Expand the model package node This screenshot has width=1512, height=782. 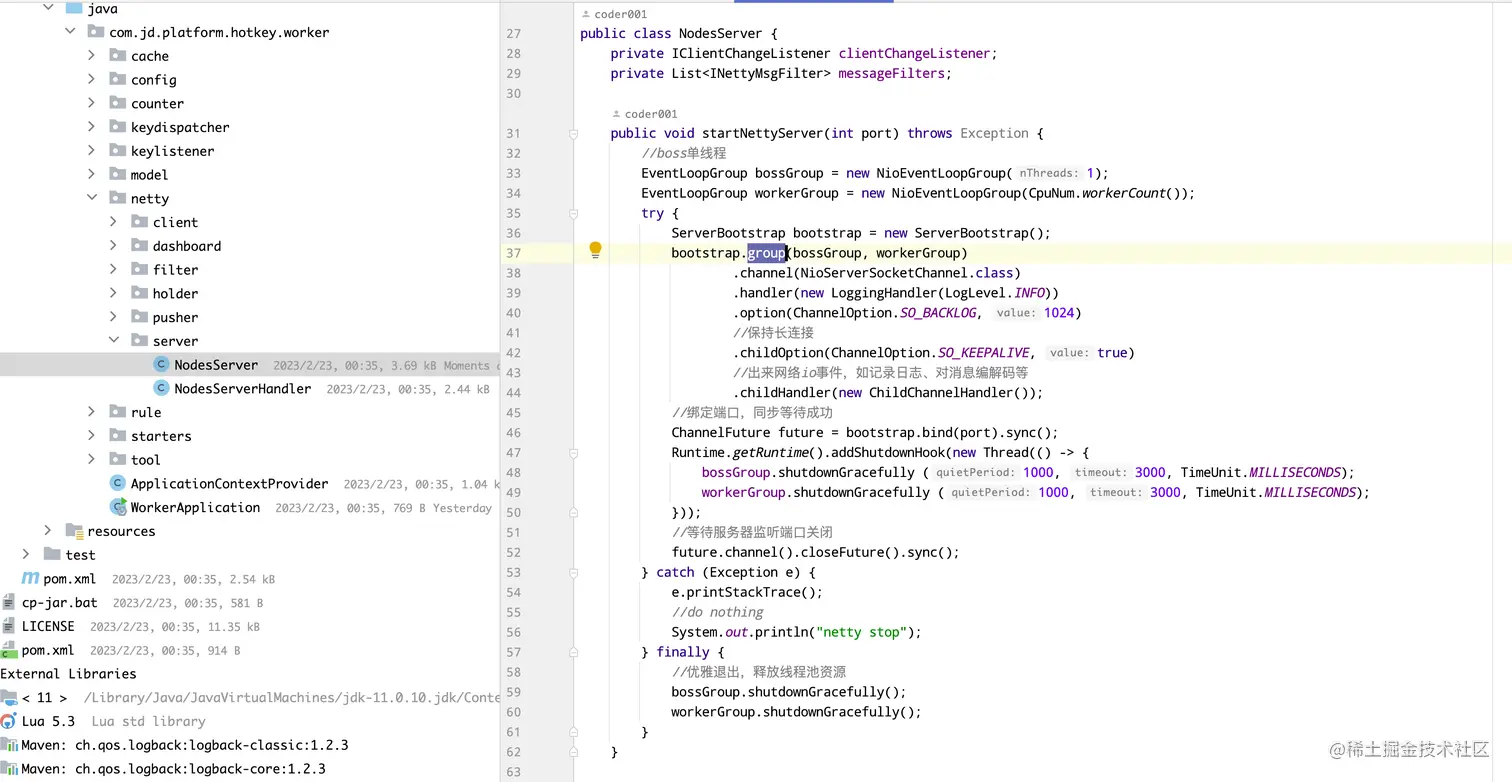coord(92,175)
